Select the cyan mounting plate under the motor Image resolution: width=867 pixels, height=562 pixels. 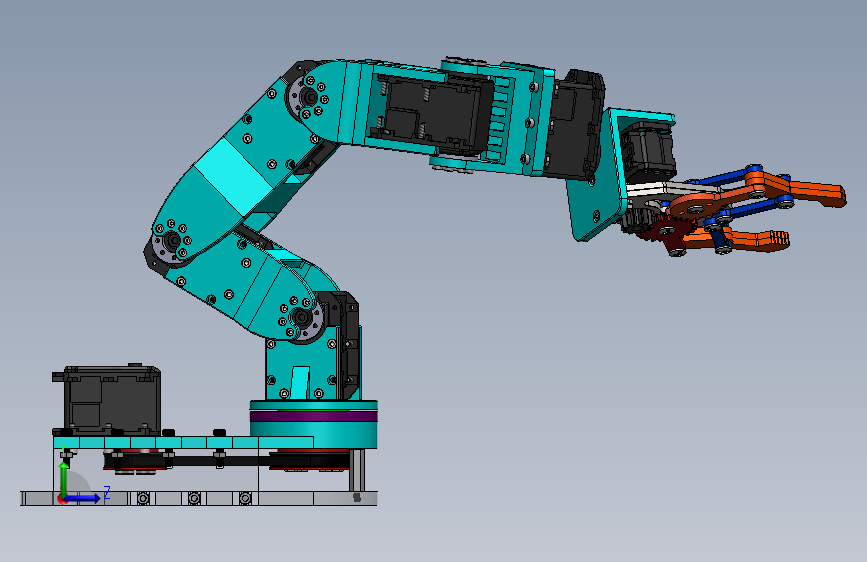[x=184, y=442]
